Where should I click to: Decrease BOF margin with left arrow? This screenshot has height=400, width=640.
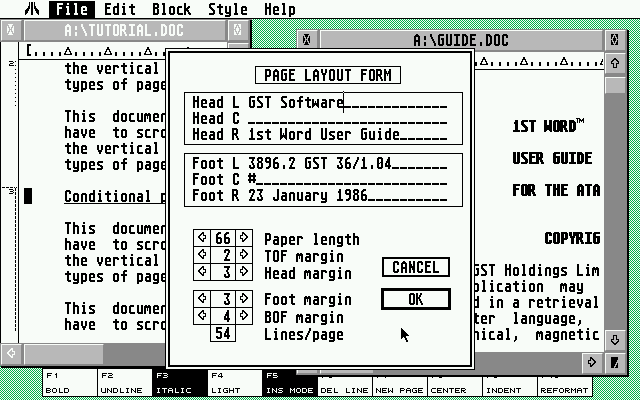[202, 316]
